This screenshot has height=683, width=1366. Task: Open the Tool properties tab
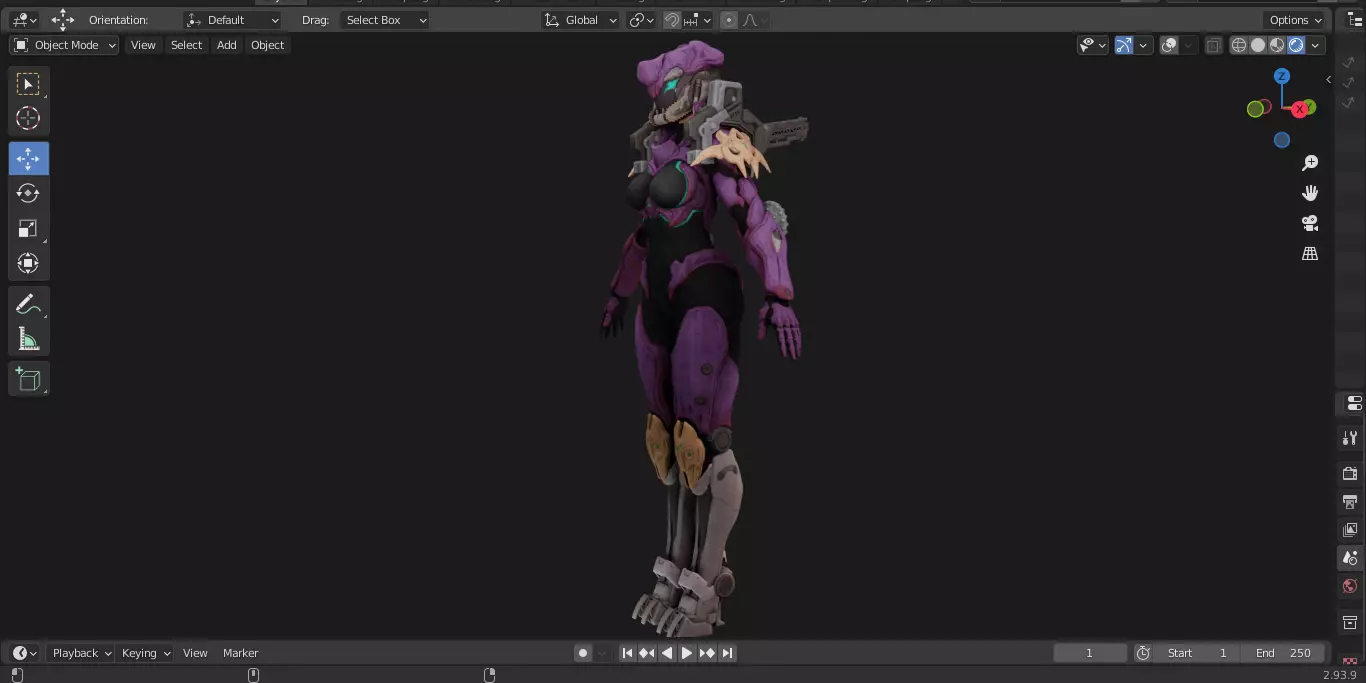pos(1350,438)
